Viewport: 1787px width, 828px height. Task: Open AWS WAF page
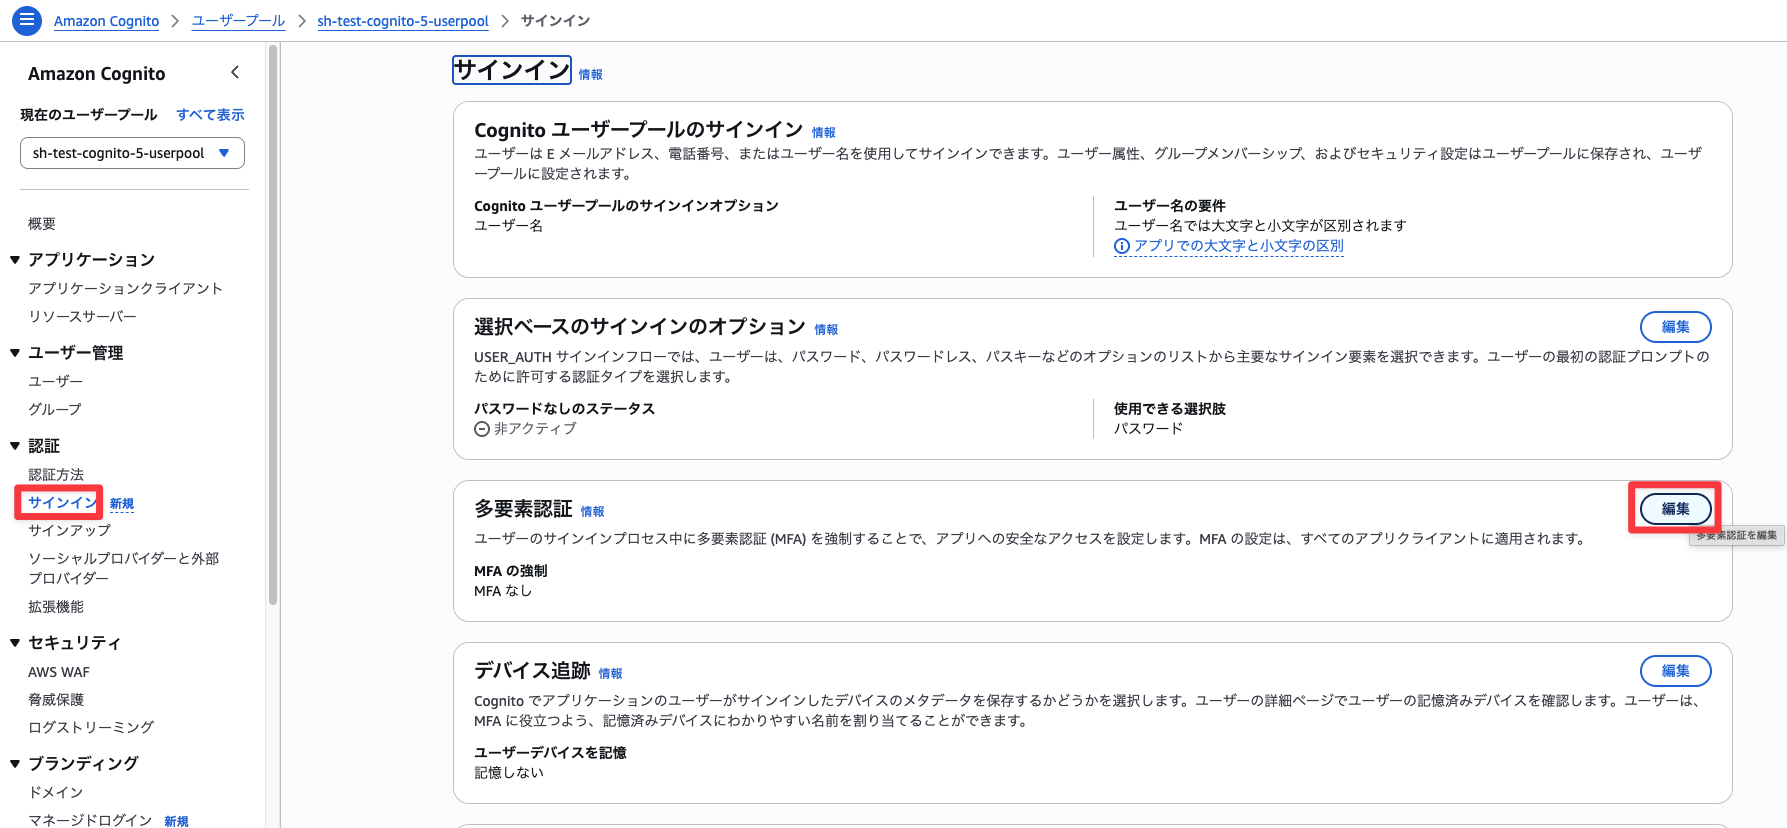point(59,673)
